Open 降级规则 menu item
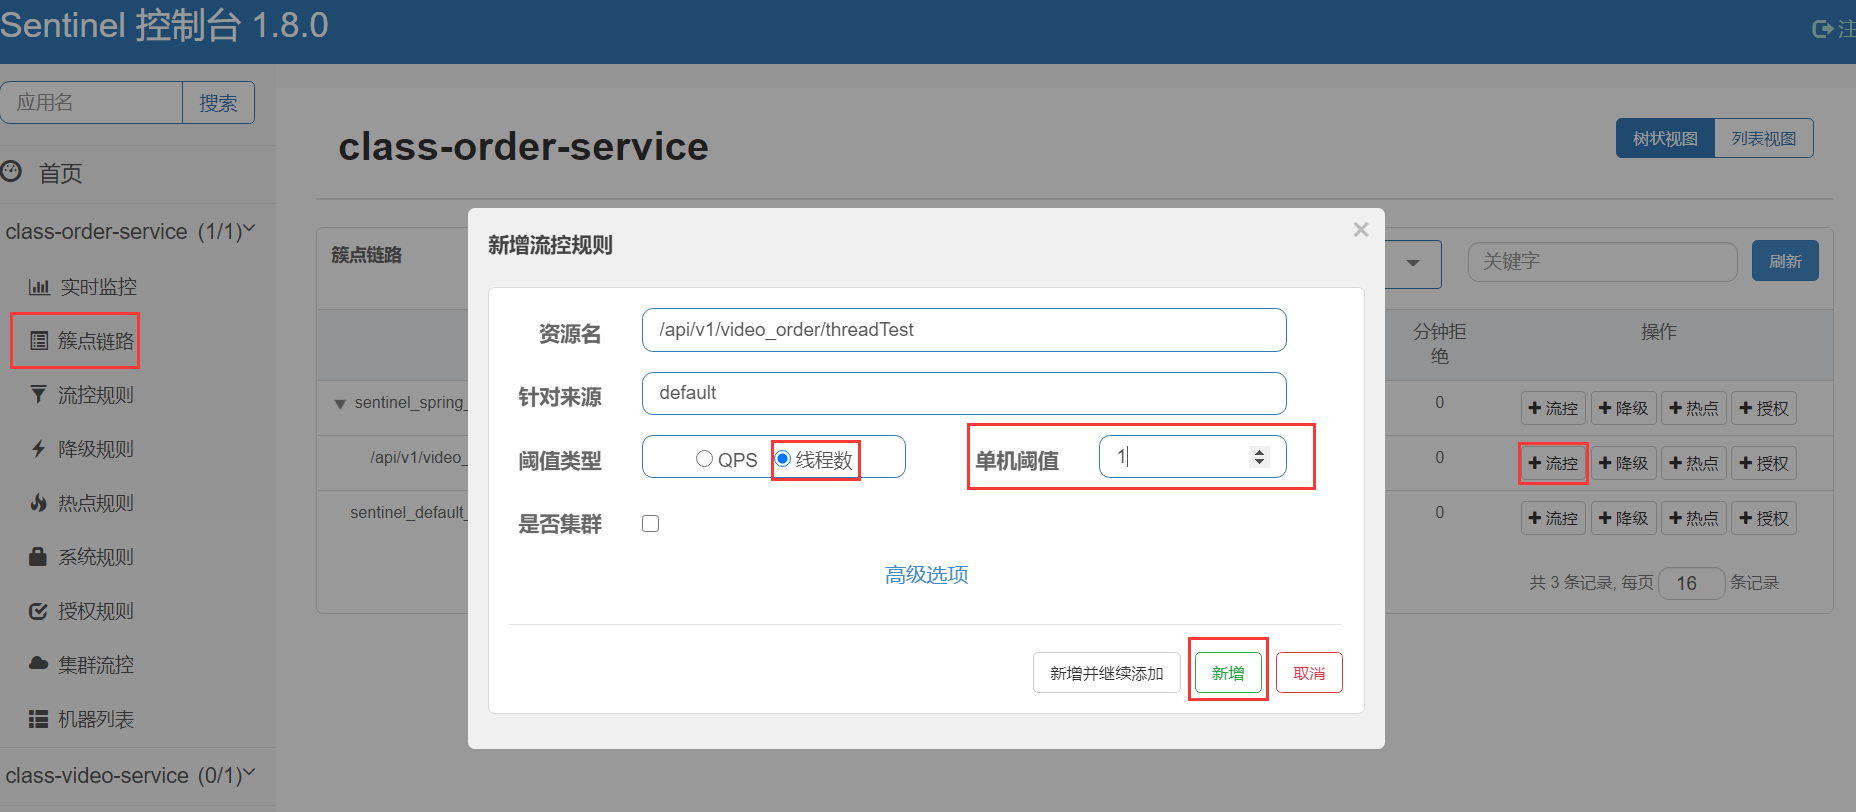Screen dimensions: 1856x812 point(96,449)
